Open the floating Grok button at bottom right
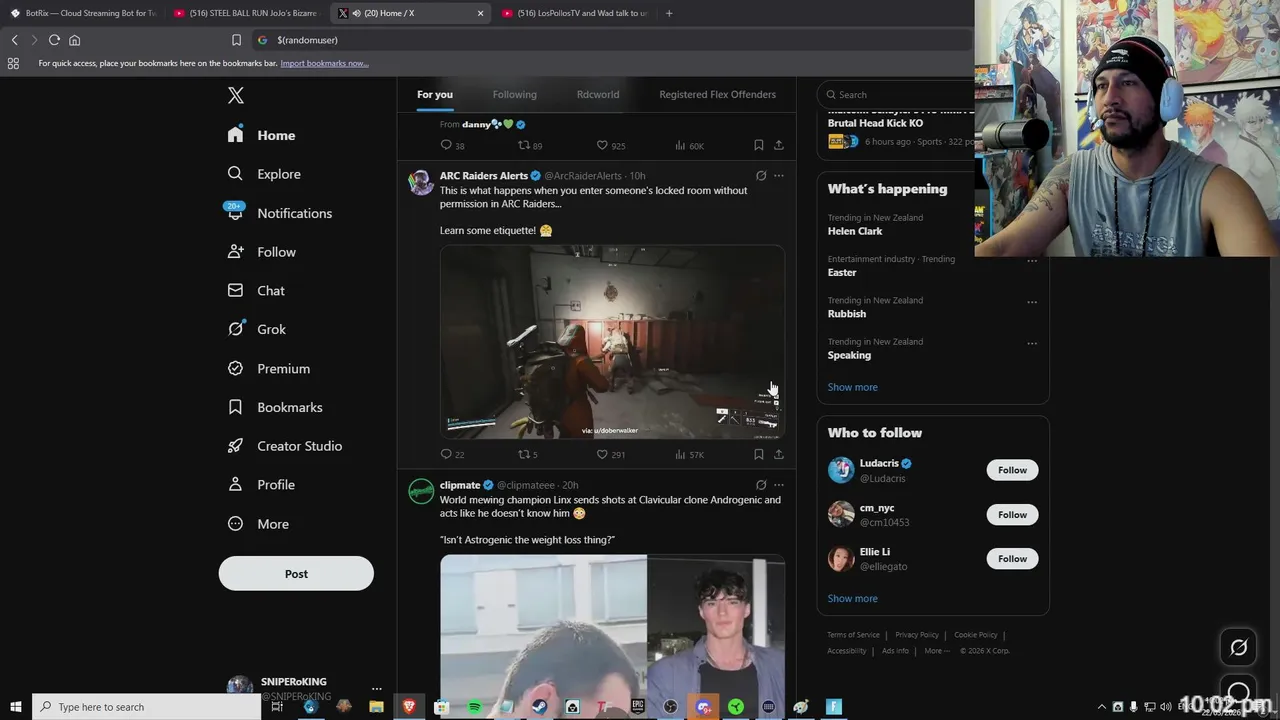 1238,648
